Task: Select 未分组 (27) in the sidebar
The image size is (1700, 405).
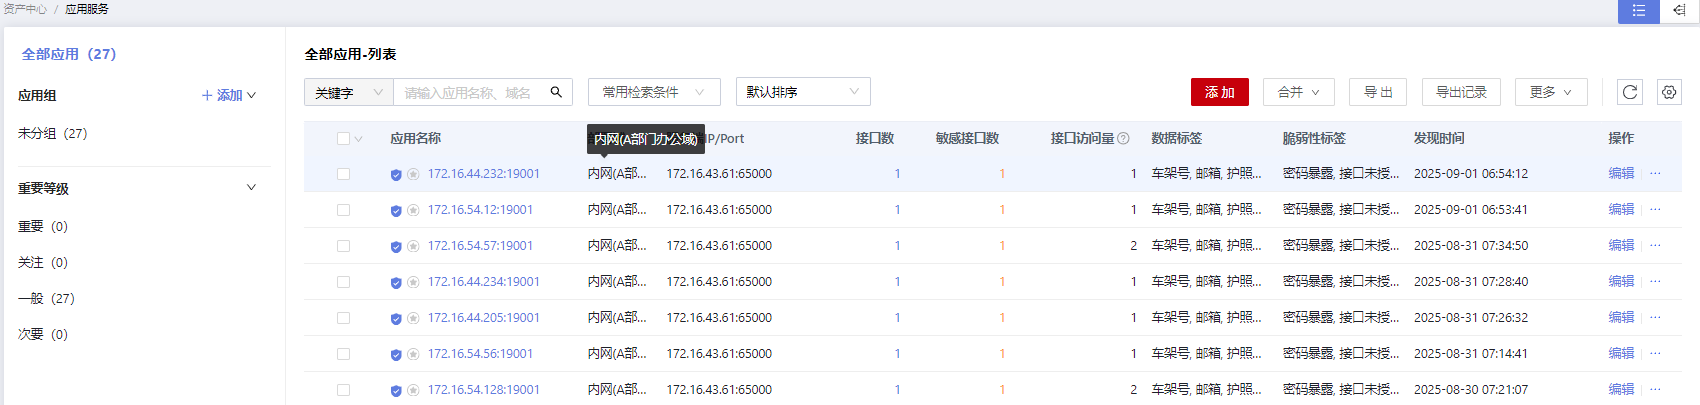Action: [x=52, y=133]
